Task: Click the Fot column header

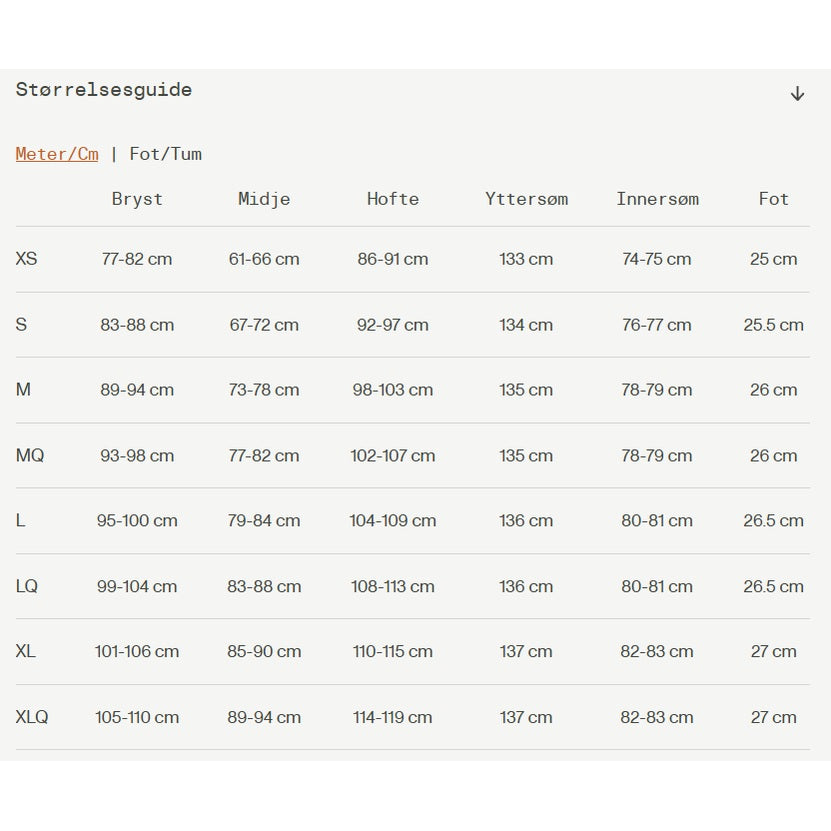Action: (773, 199)
